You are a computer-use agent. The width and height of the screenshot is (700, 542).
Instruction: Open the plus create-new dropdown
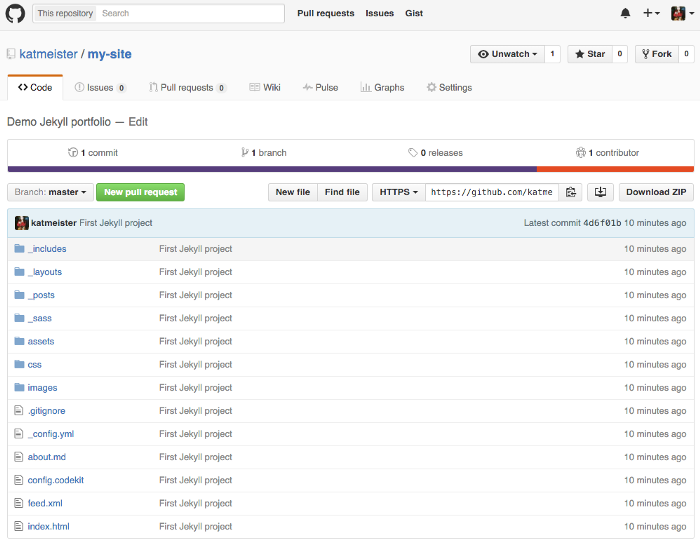pyautogui.click(x=651, y=13)
